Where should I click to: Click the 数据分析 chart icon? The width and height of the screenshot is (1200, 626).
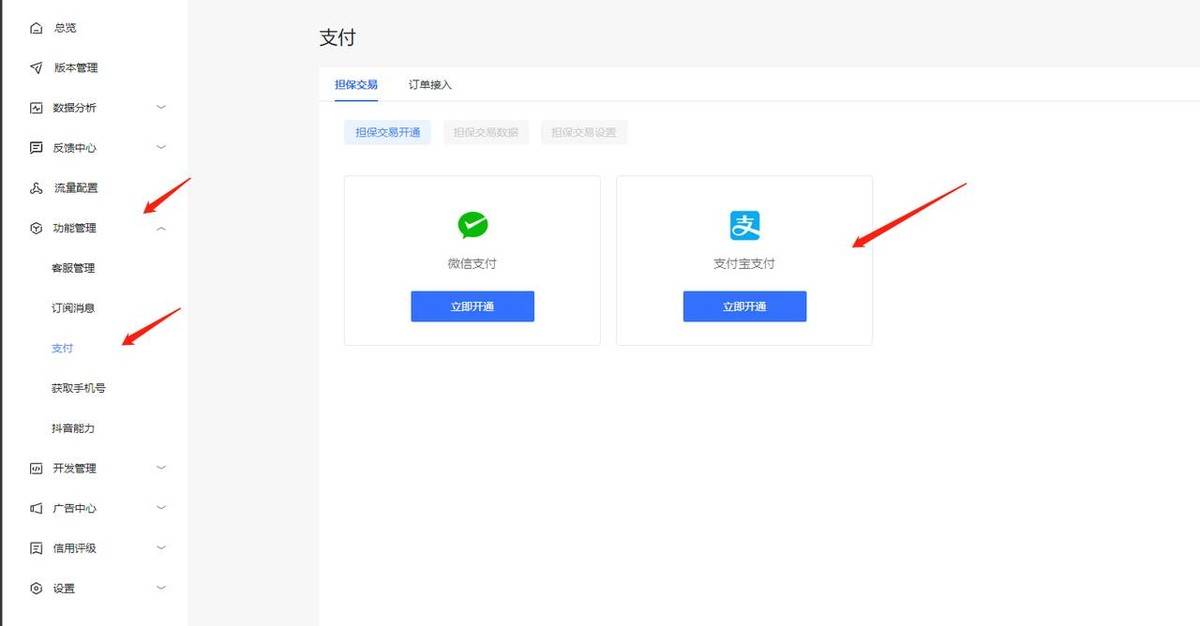[x=36, y=108]
